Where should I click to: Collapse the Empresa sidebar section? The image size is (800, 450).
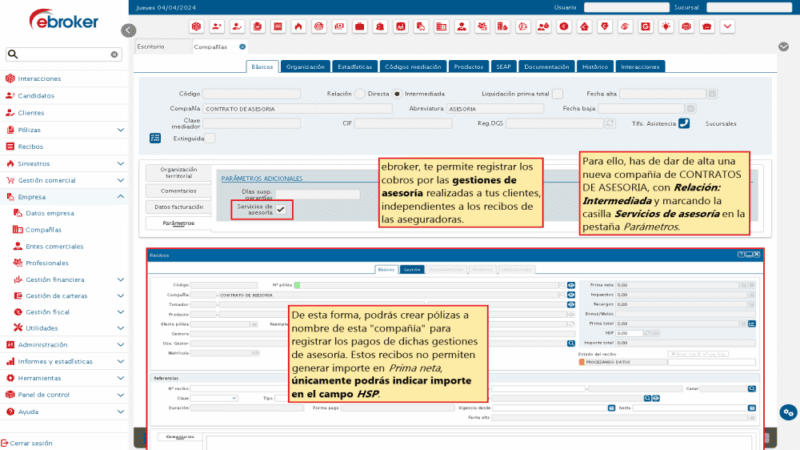coord(121,197)
